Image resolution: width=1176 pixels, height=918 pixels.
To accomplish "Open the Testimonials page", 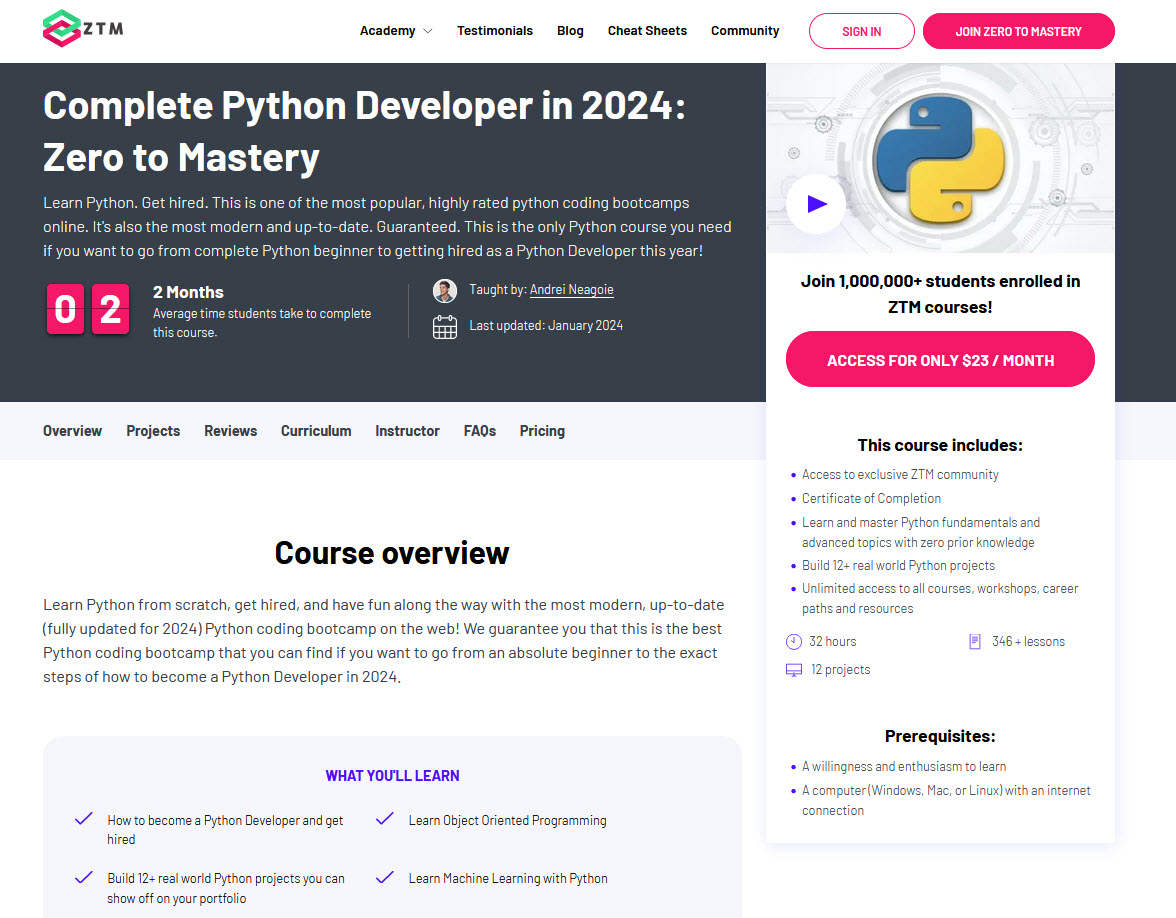I will [495, 31].
